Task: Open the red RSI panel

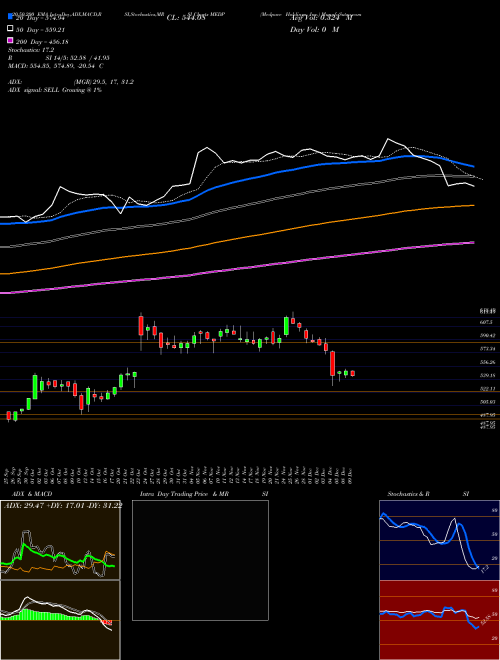Action: pos(439,620)
